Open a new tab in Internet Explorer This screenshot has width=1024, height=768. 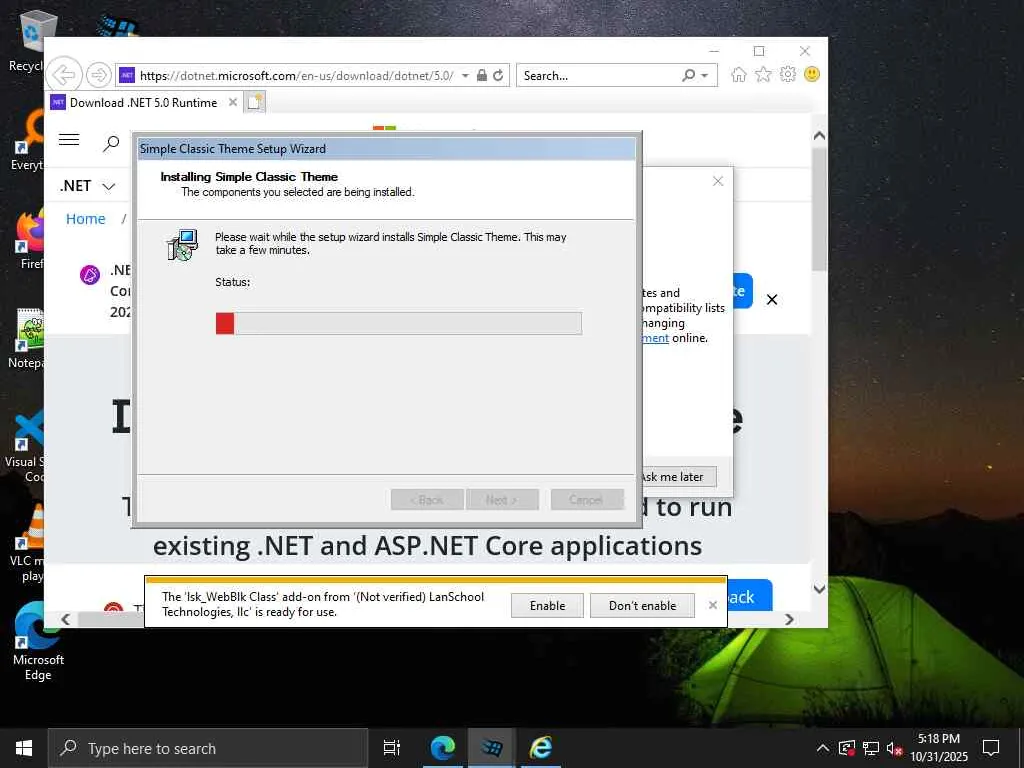click(x=255, y=103)
